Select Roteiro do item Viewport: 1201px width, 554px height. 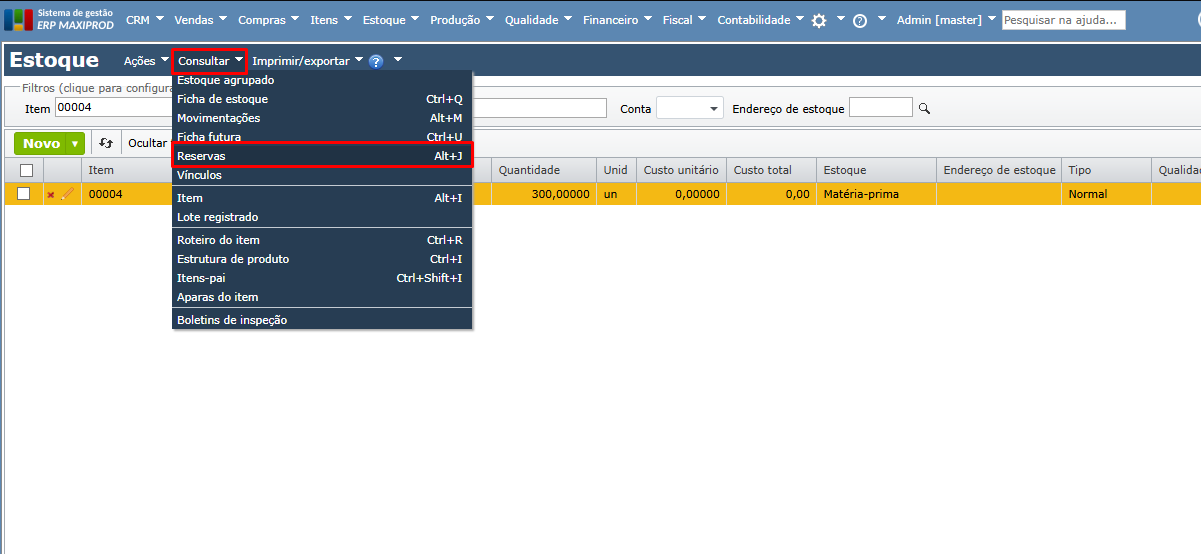(322, 240)
